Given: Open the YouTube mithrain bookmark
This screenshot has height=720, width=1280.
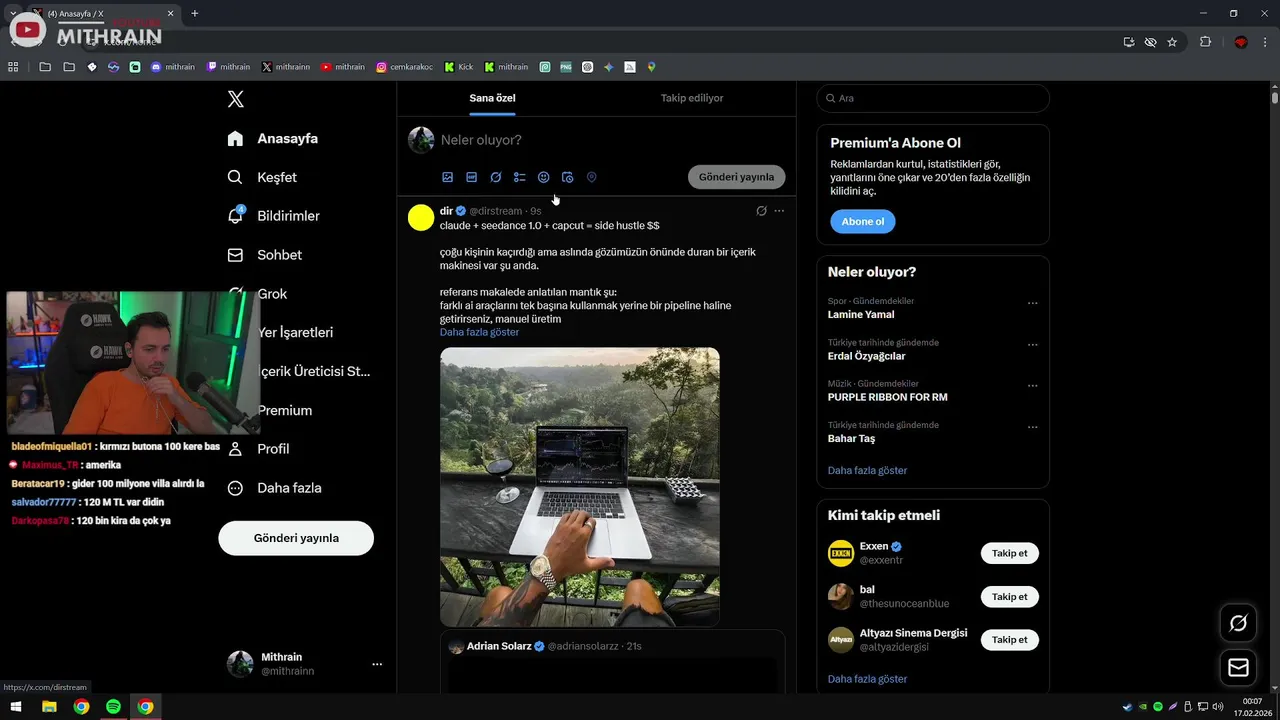Looking at the screenshot, I should click(x=343, y=67).
